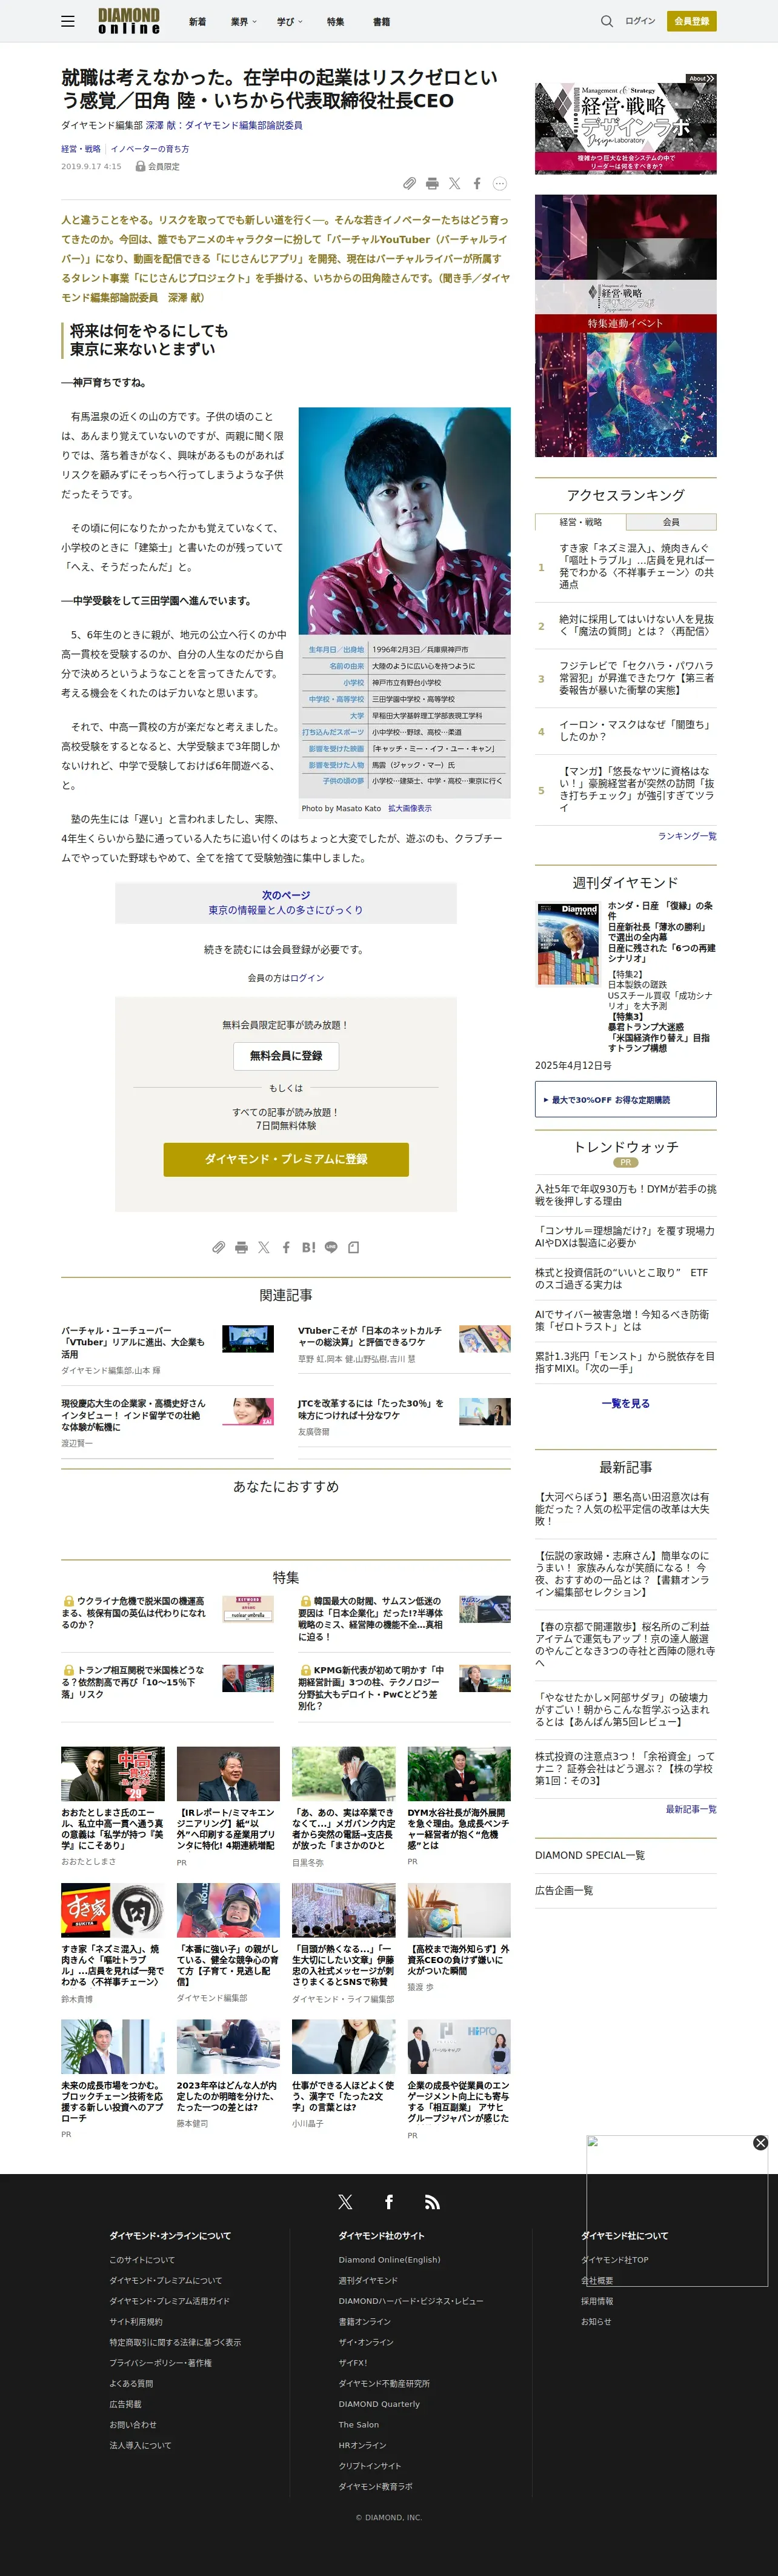Open the RSS feed icon in the footer

coord(432,2202)
